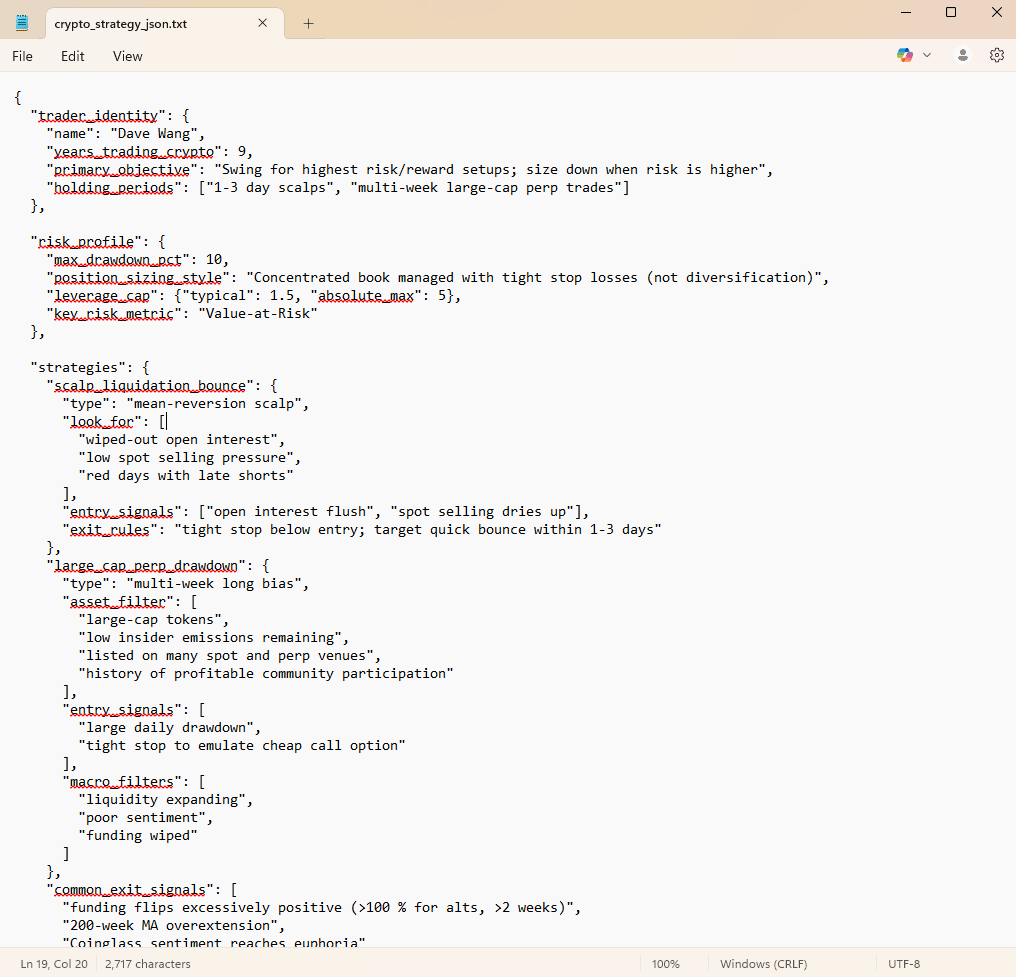1016x977 pixels.
Task: Click the 100% zoom level indicator
Action: 665,964
